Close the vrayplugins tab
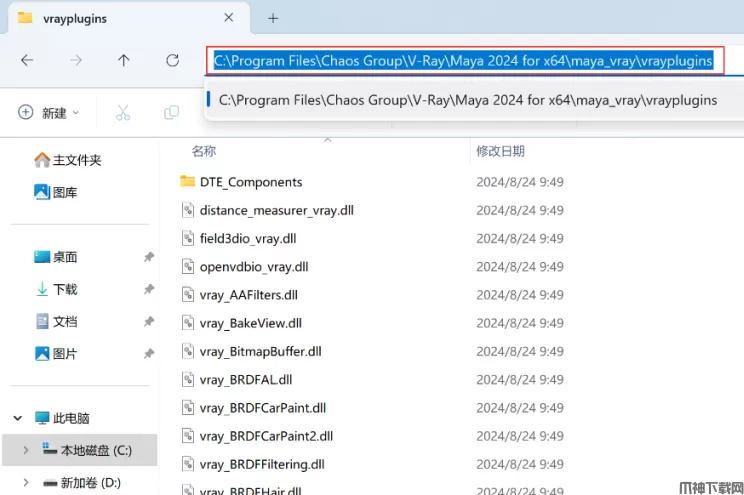744x495 pixels. pyautogui.click(x=229, y=18)
